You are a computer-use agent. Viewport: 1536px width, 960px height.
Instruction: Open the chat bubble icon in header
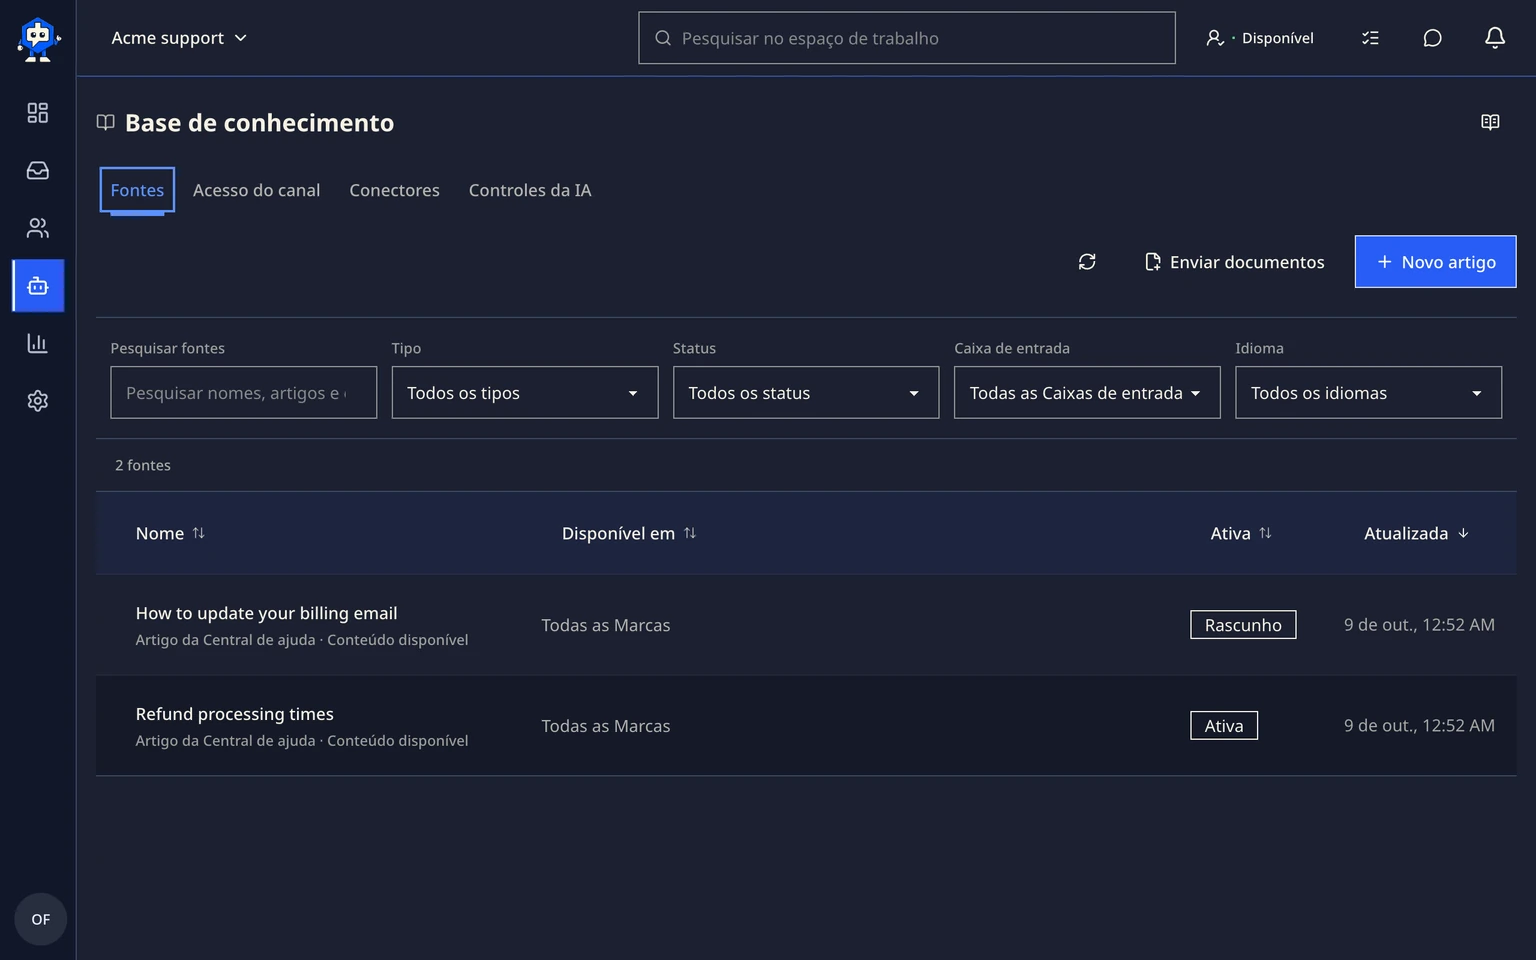[1432, 38]
